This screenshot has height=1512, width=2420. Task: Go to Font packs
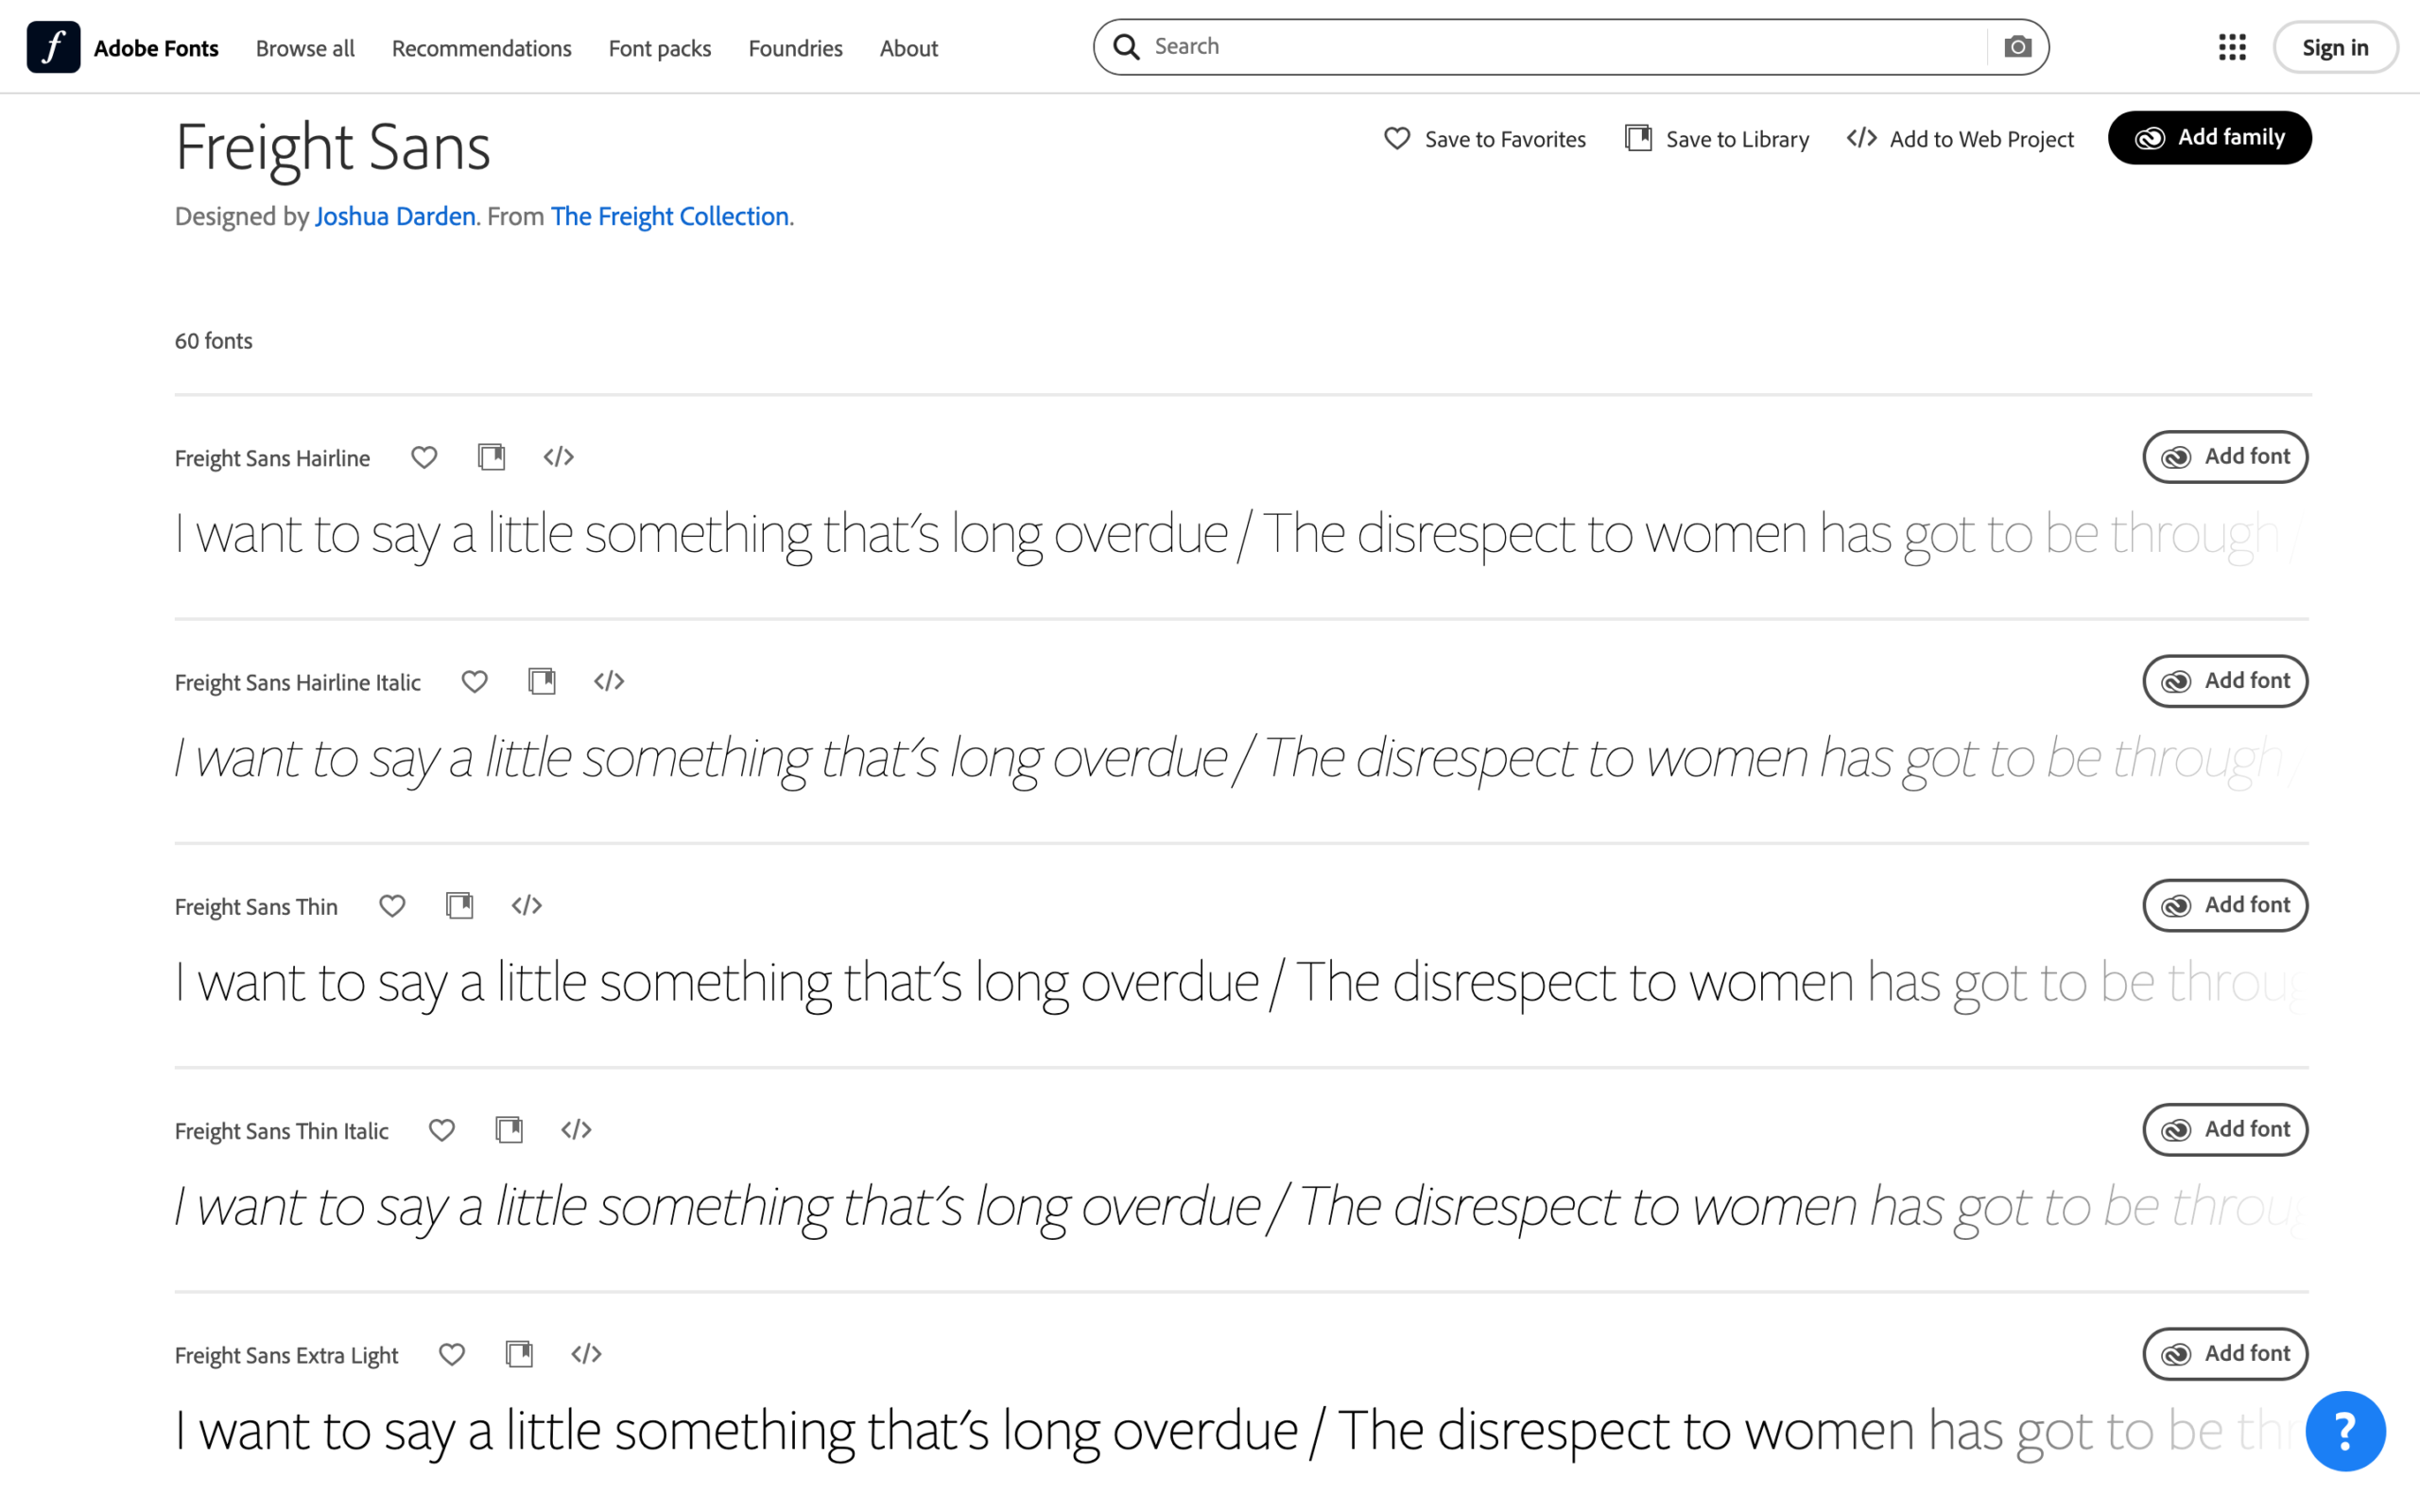point(660,48)
